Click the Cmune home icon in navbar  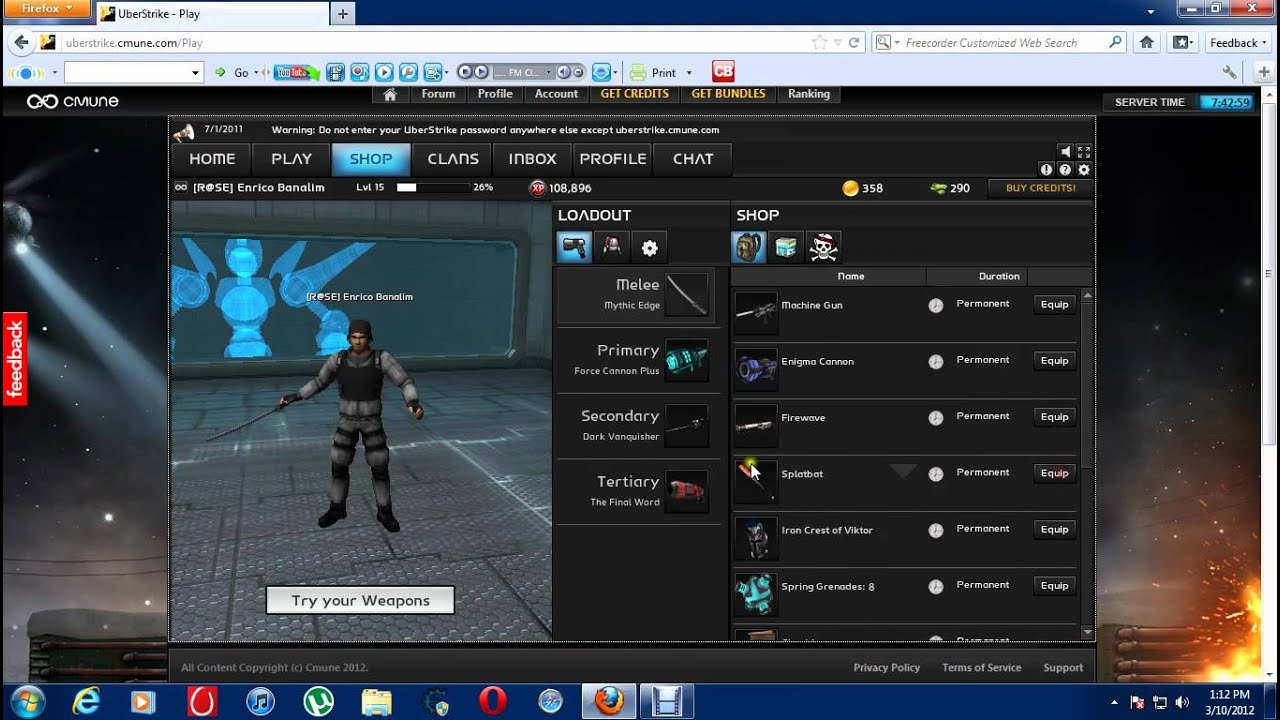tap(390, 94)
